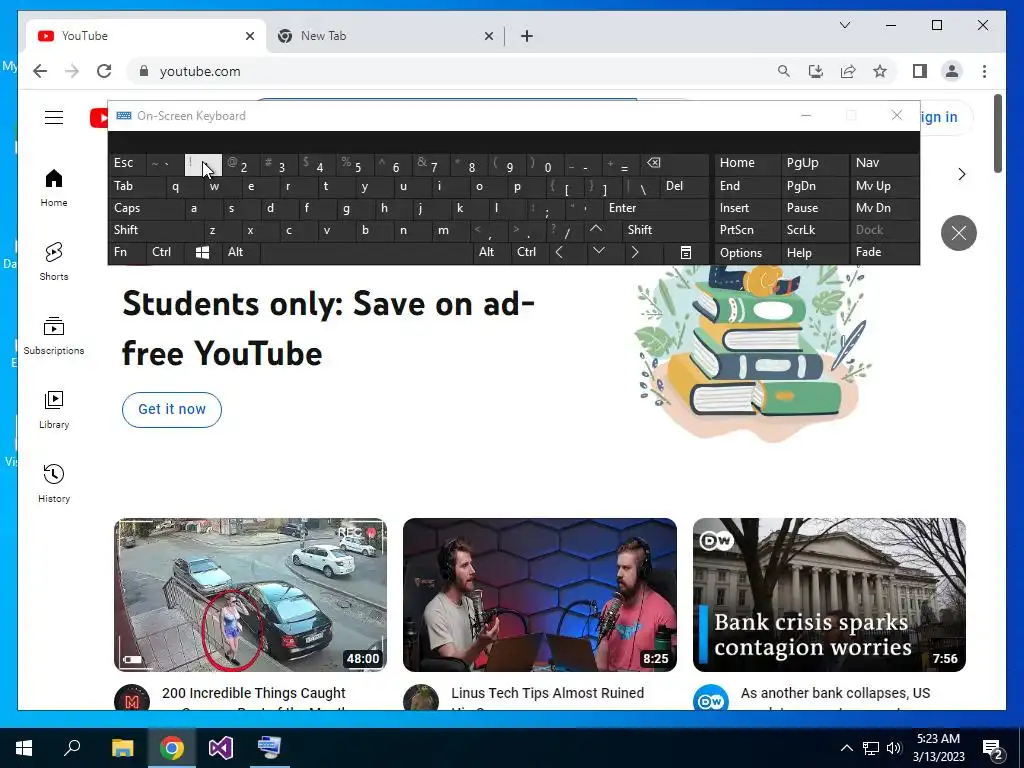Click Fade key on On-Screen Keyboard
Image resolution: width=1024 pixels, height=768 pixels.
pos(884,253)
